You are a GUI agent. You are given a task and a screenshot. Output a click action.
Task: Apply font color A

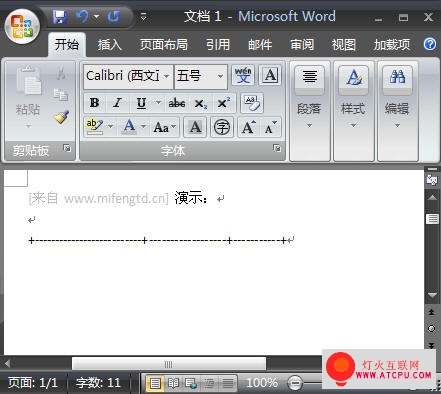click(x=129, y=127)
